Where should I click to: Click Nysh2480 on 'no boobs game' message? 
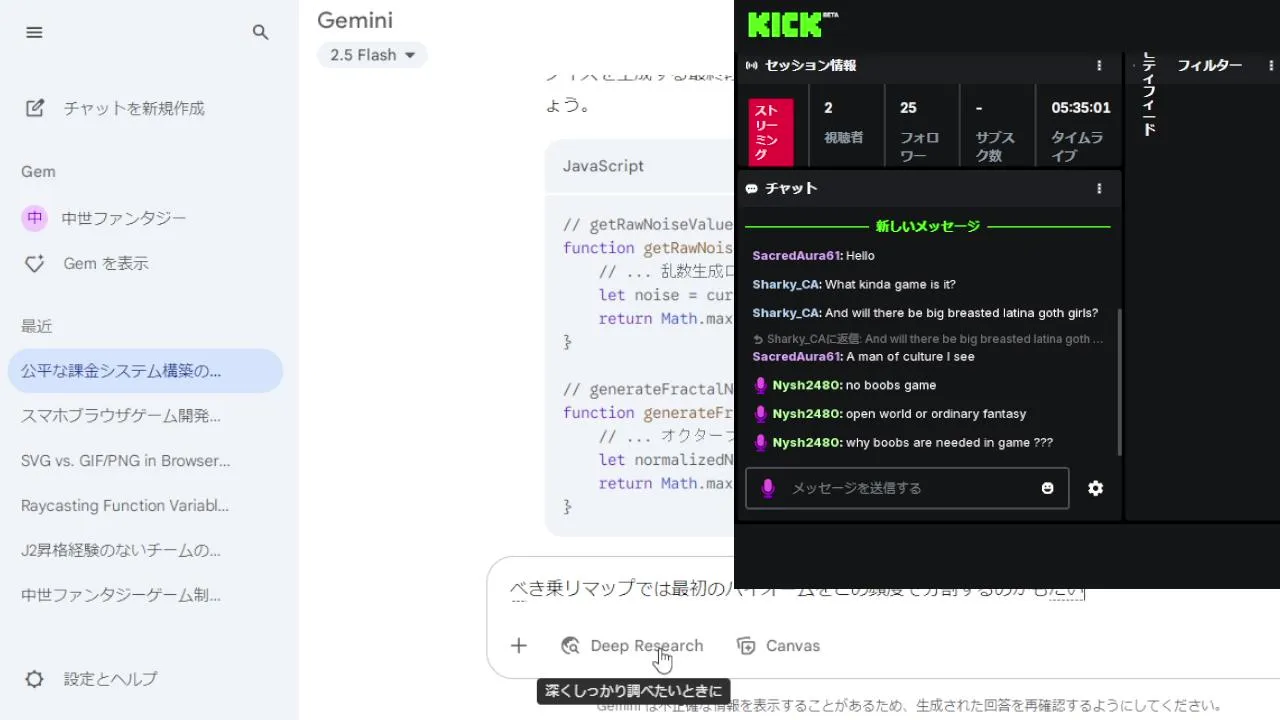807,385
